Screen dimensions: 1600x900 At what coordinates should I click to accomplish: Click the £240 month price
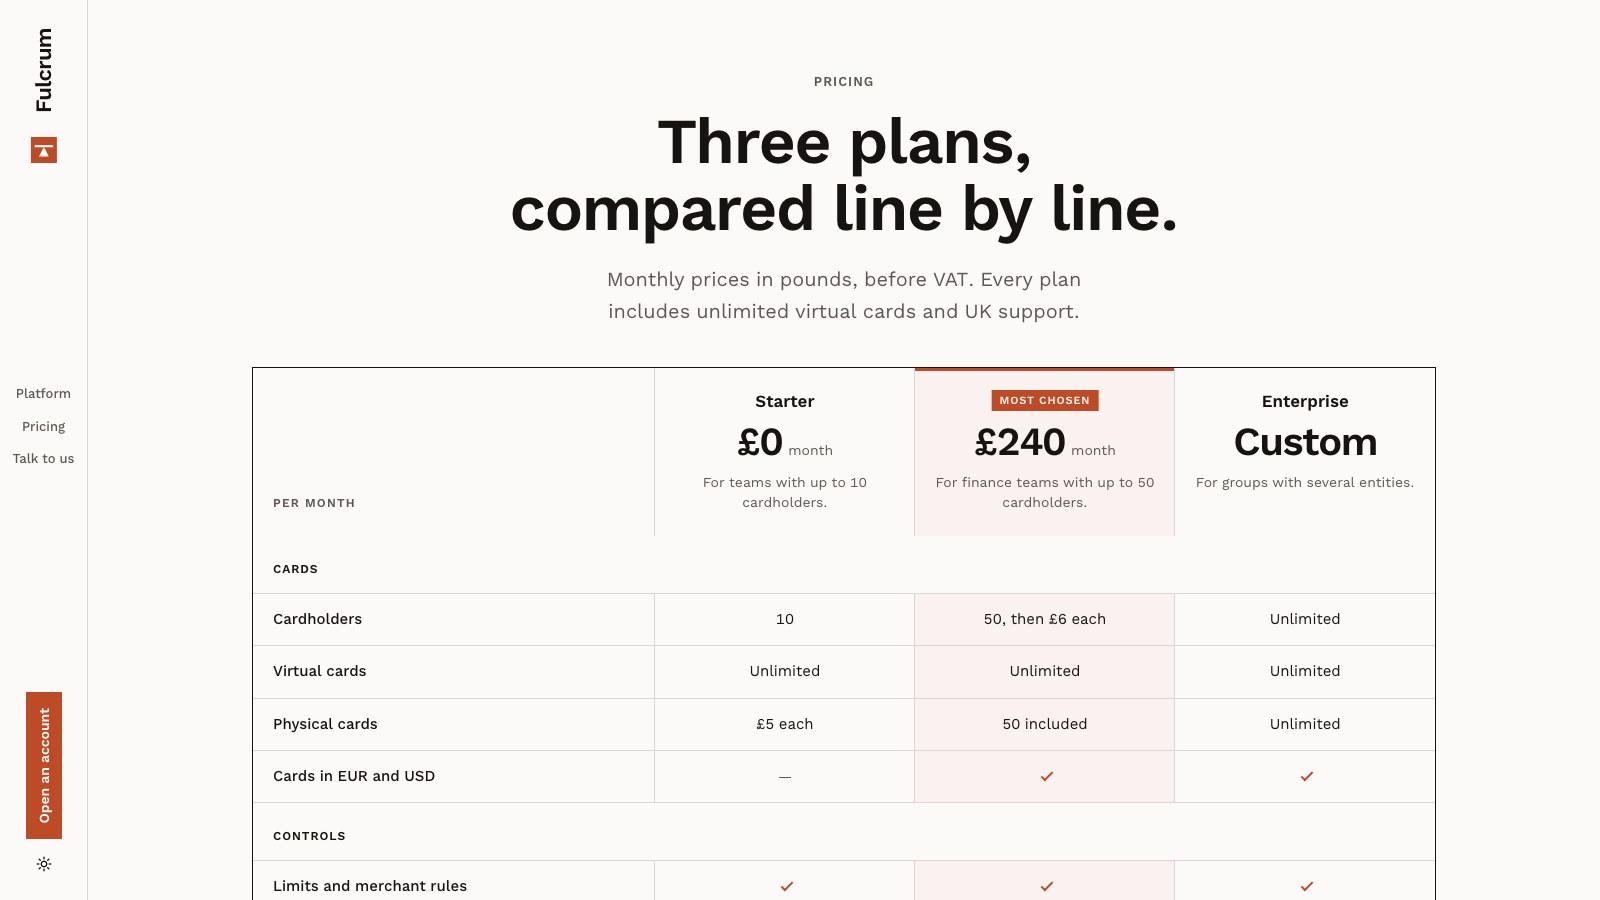(x=1045, y=443)
